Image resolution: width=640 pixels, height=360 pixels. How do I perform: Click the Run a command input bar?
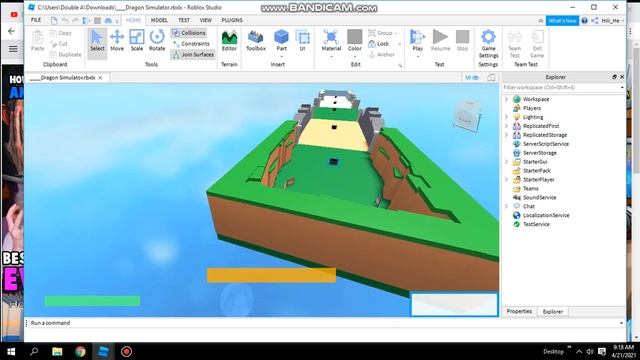pyautogui.click(x=324, y=323)
